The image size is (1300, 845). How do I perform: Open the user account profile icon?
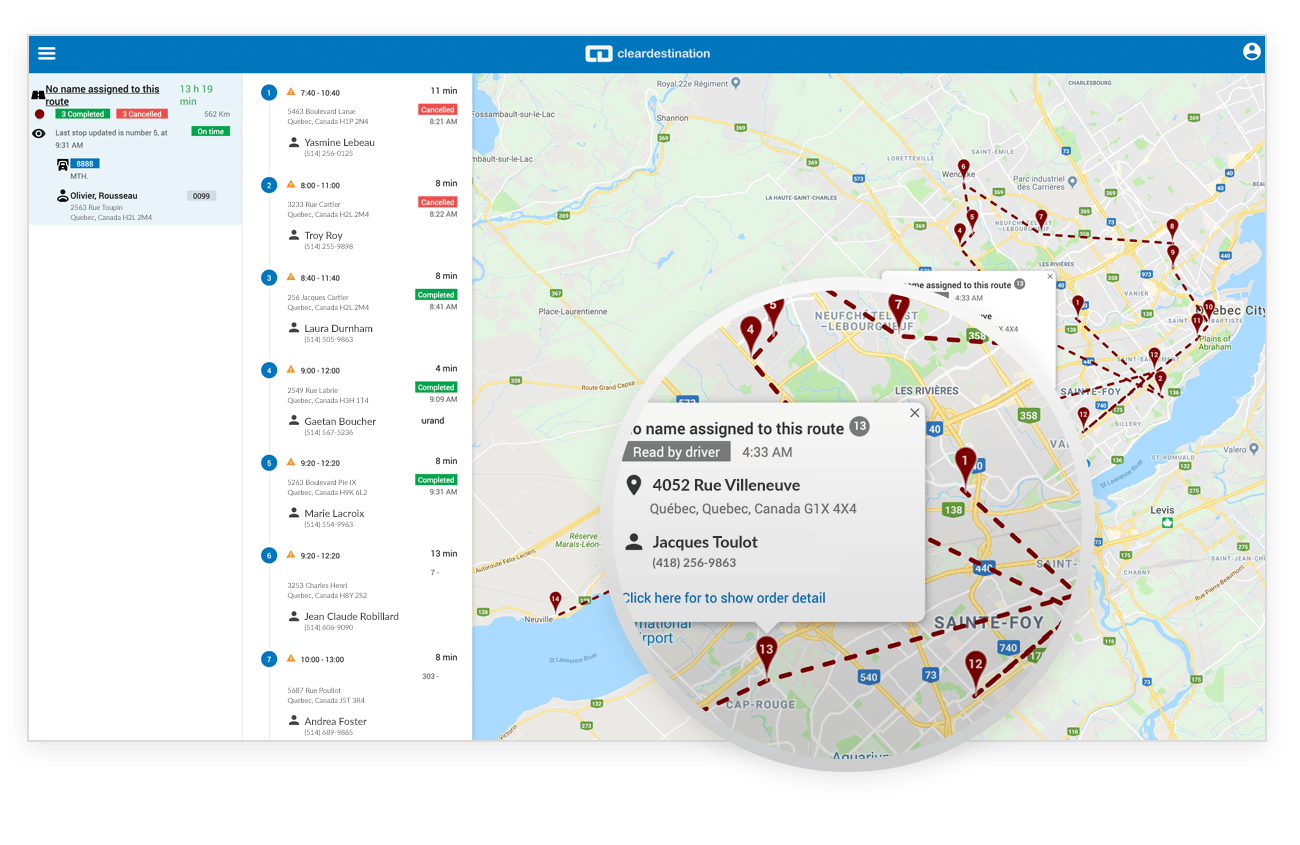point(1251,52)
